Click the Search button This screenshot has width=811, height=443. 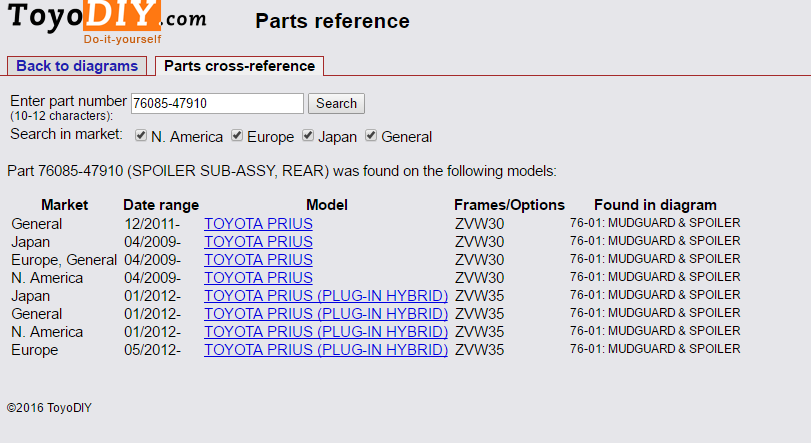coord(336,103)
